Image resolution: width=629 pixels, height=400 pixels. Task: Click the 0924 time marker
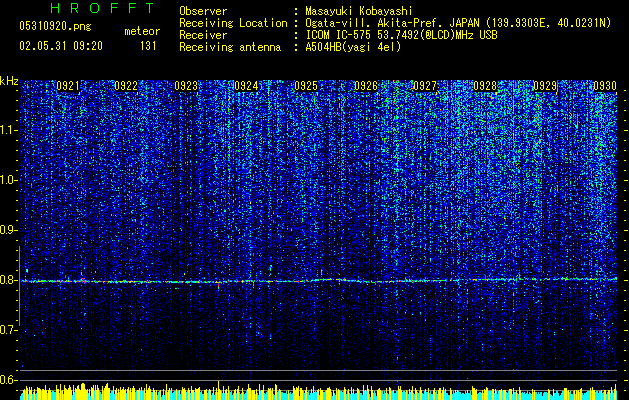coord(246,86)
